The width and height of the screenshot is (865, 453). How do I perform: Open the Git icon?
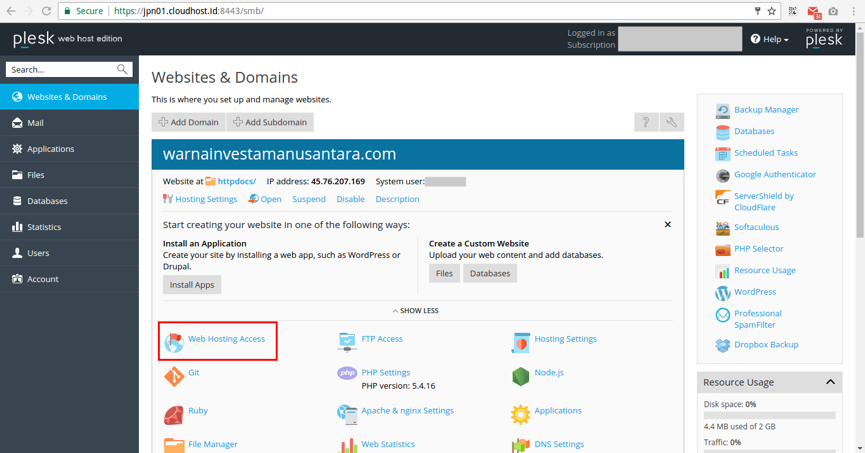(174, 376)
